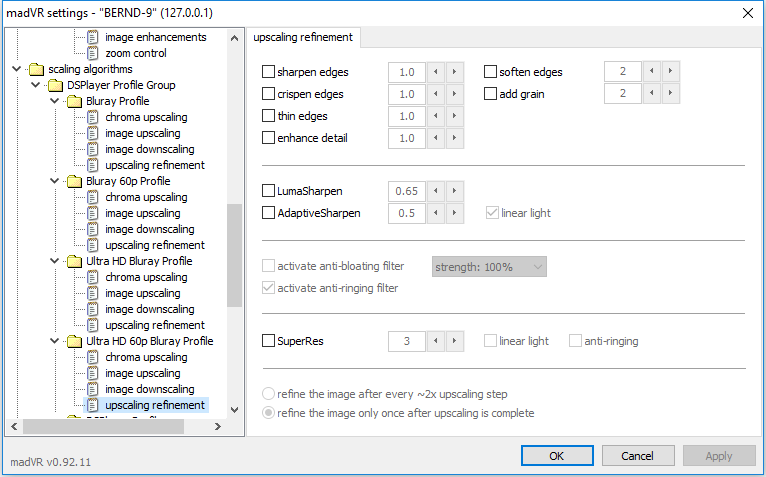Image resolution: width=766 pixels, height=477 pixels.
Task: Enable the add grain checkbox
Action: pos(490,94)
